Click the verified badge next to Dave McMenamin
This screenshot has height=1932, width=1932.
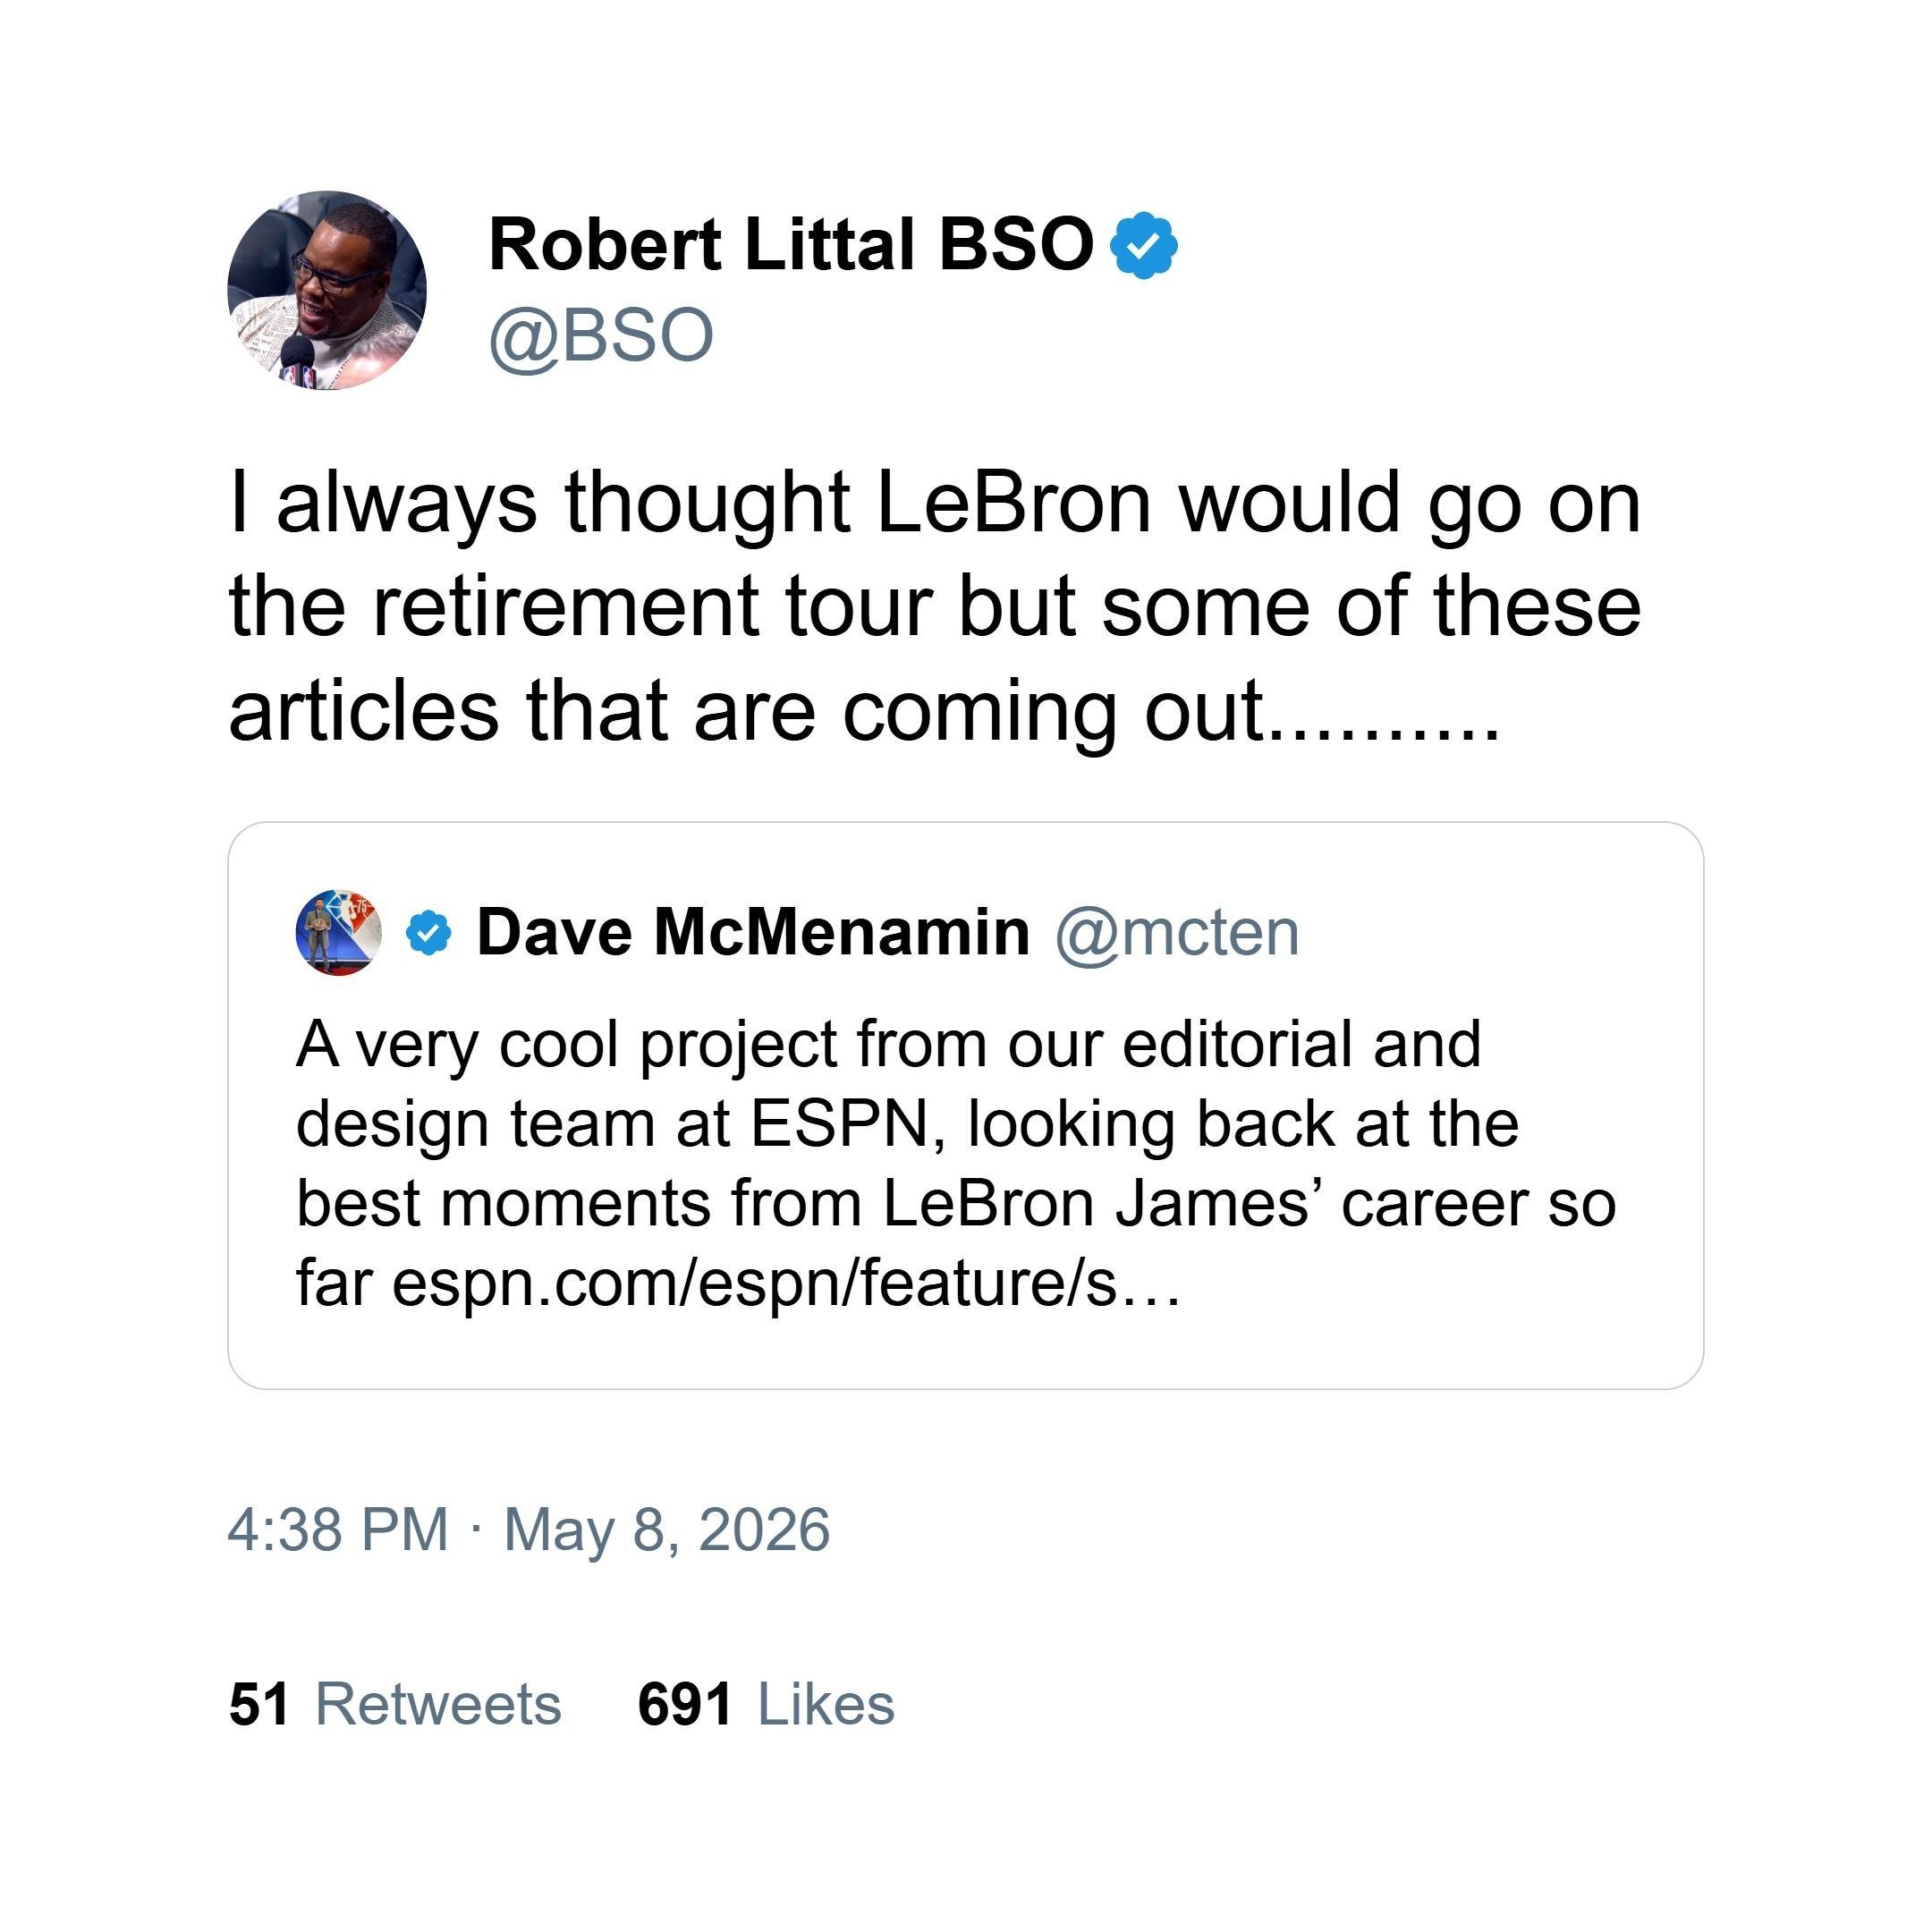click(x=428, y=932)
